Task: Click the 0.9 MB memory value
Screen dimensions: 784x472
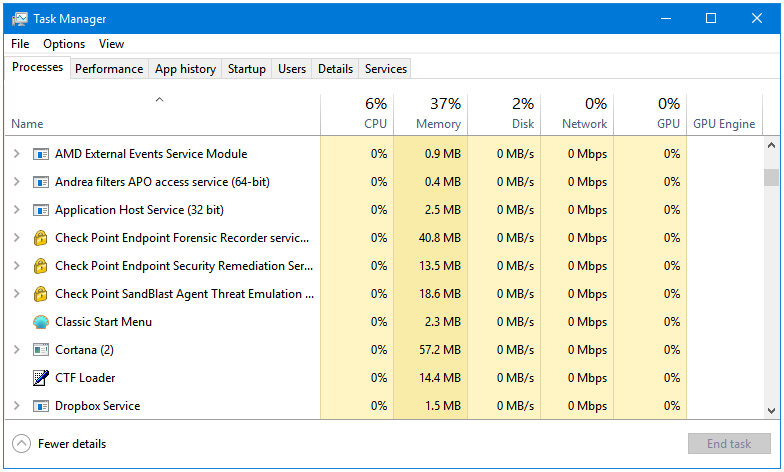Action: coord(442,154)
